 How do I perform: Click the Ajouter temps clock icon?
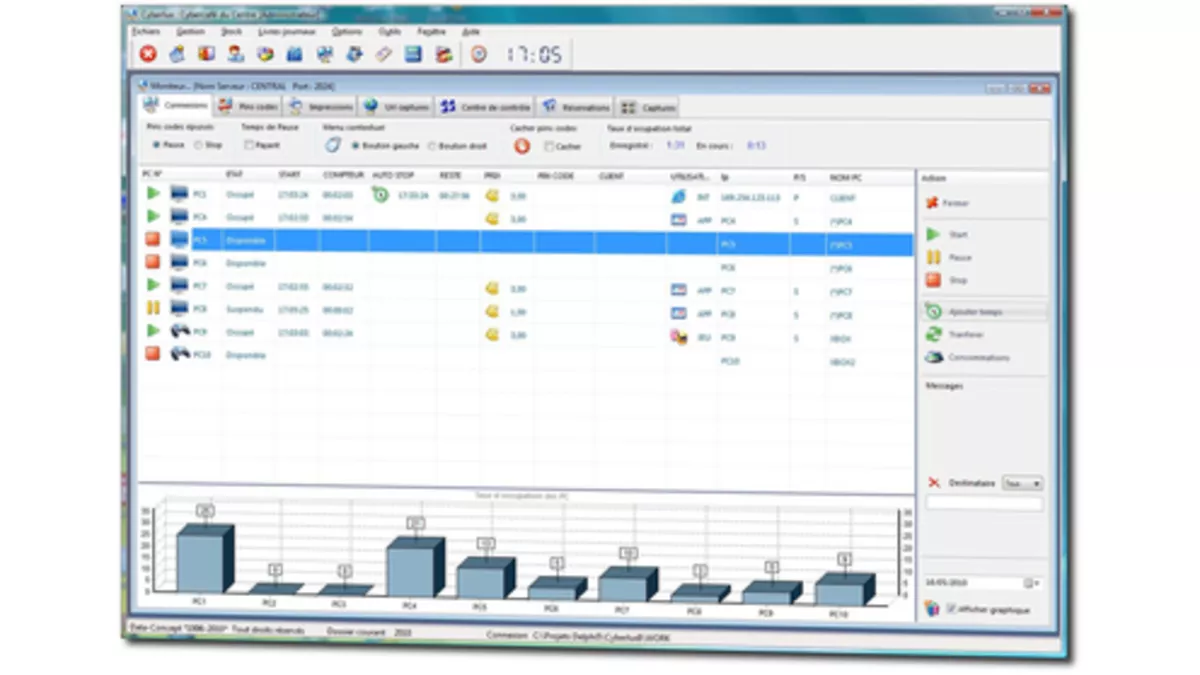point(933,311)
